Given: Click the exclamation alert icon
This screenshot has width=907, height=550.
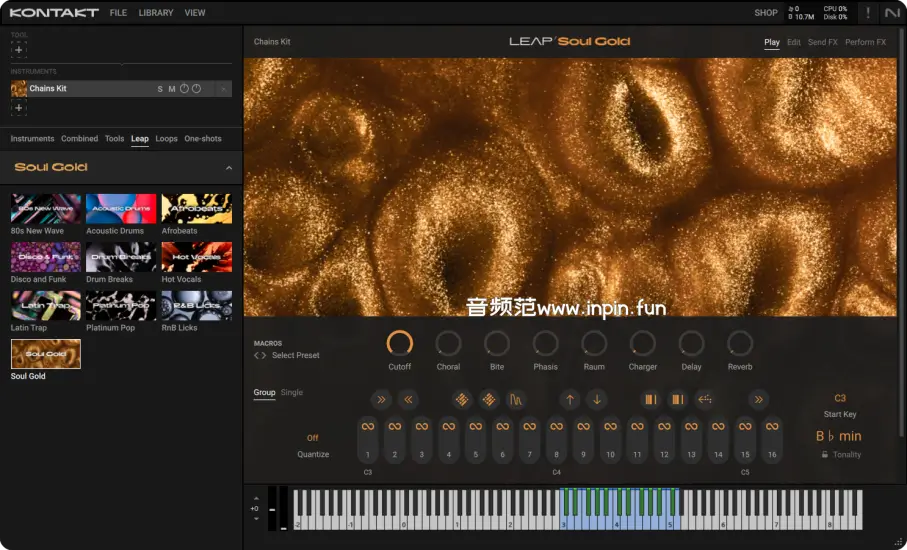Looking at the screenshot, I should click(x=867, y=13).
